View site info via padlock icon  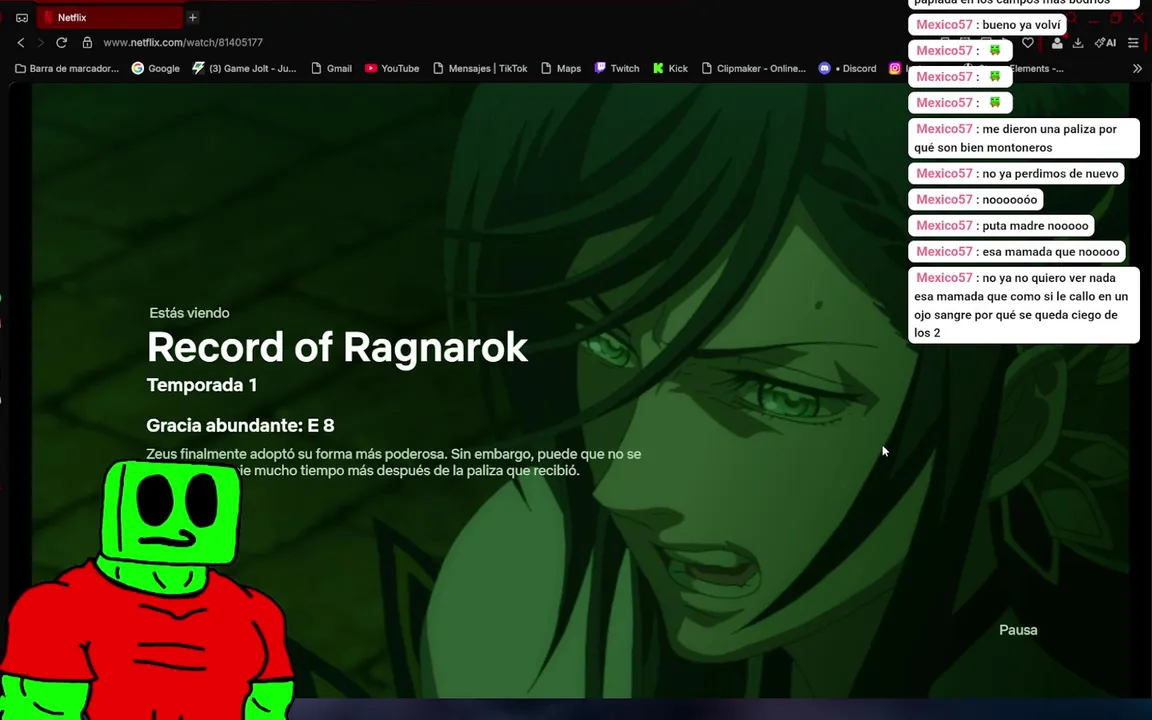87,43
